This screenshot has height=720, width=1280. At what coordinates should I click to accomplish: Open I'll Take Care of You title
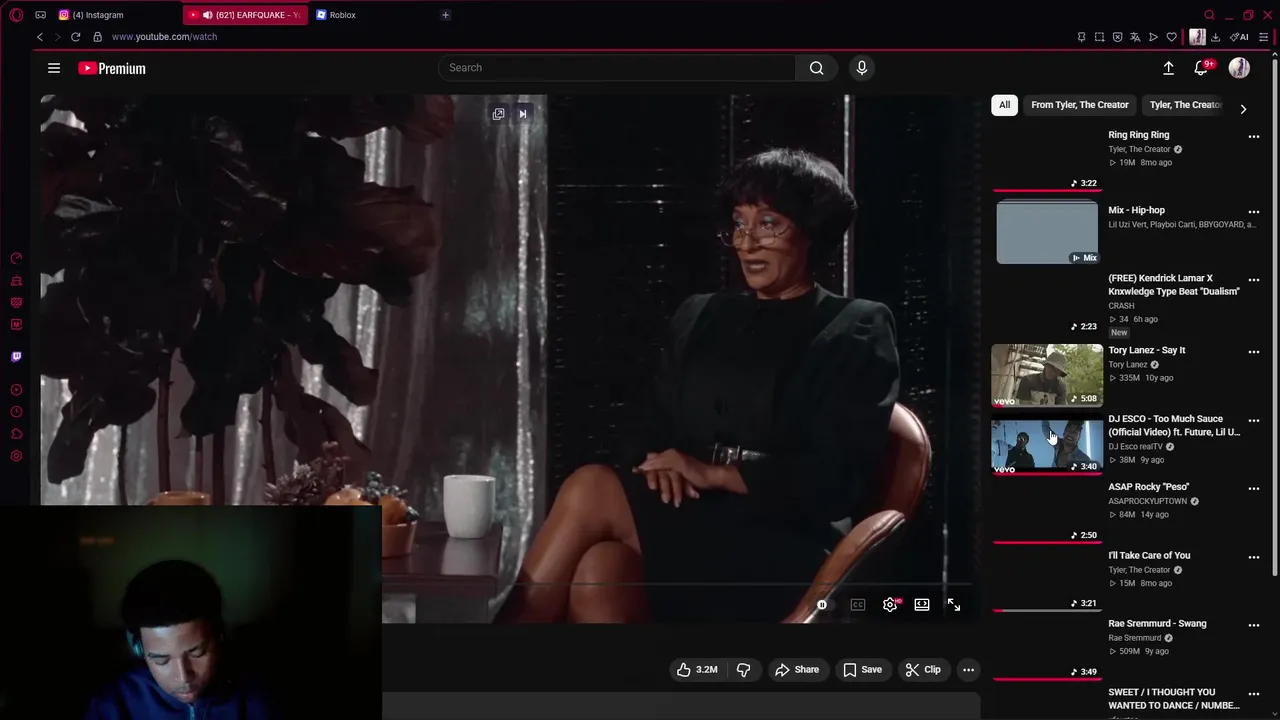pos(1149,556)
